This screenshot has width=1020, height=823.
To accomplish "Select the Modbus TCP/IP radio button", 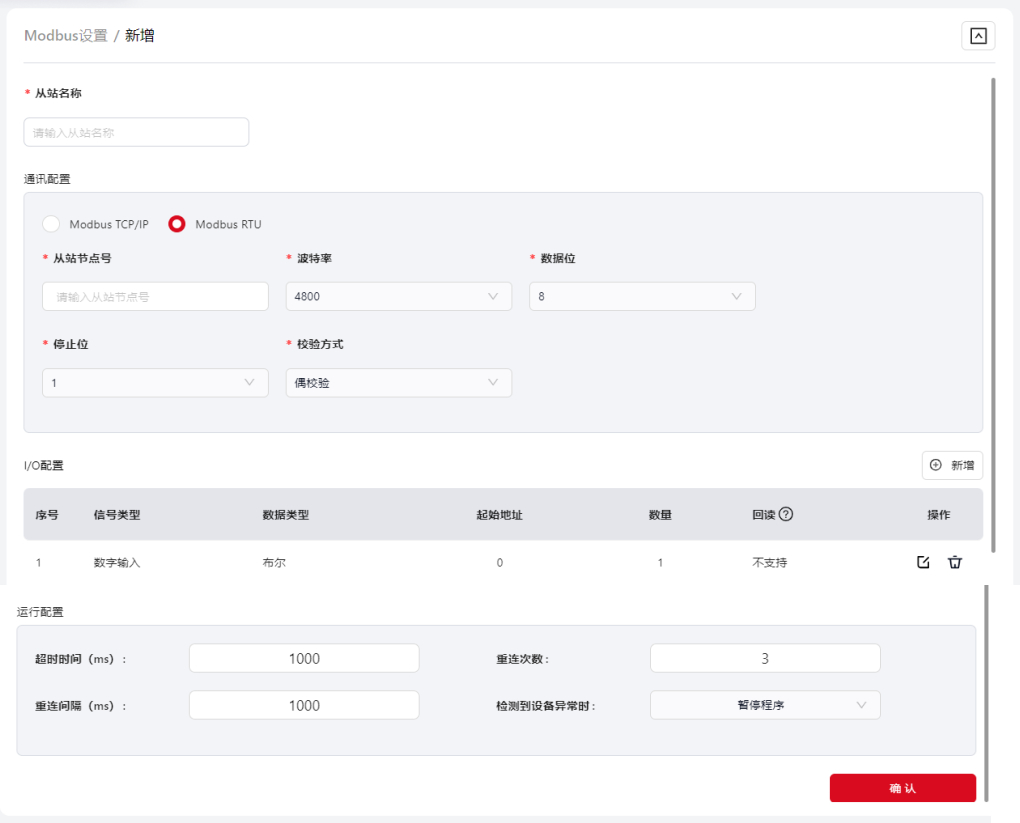I will 51,224.
